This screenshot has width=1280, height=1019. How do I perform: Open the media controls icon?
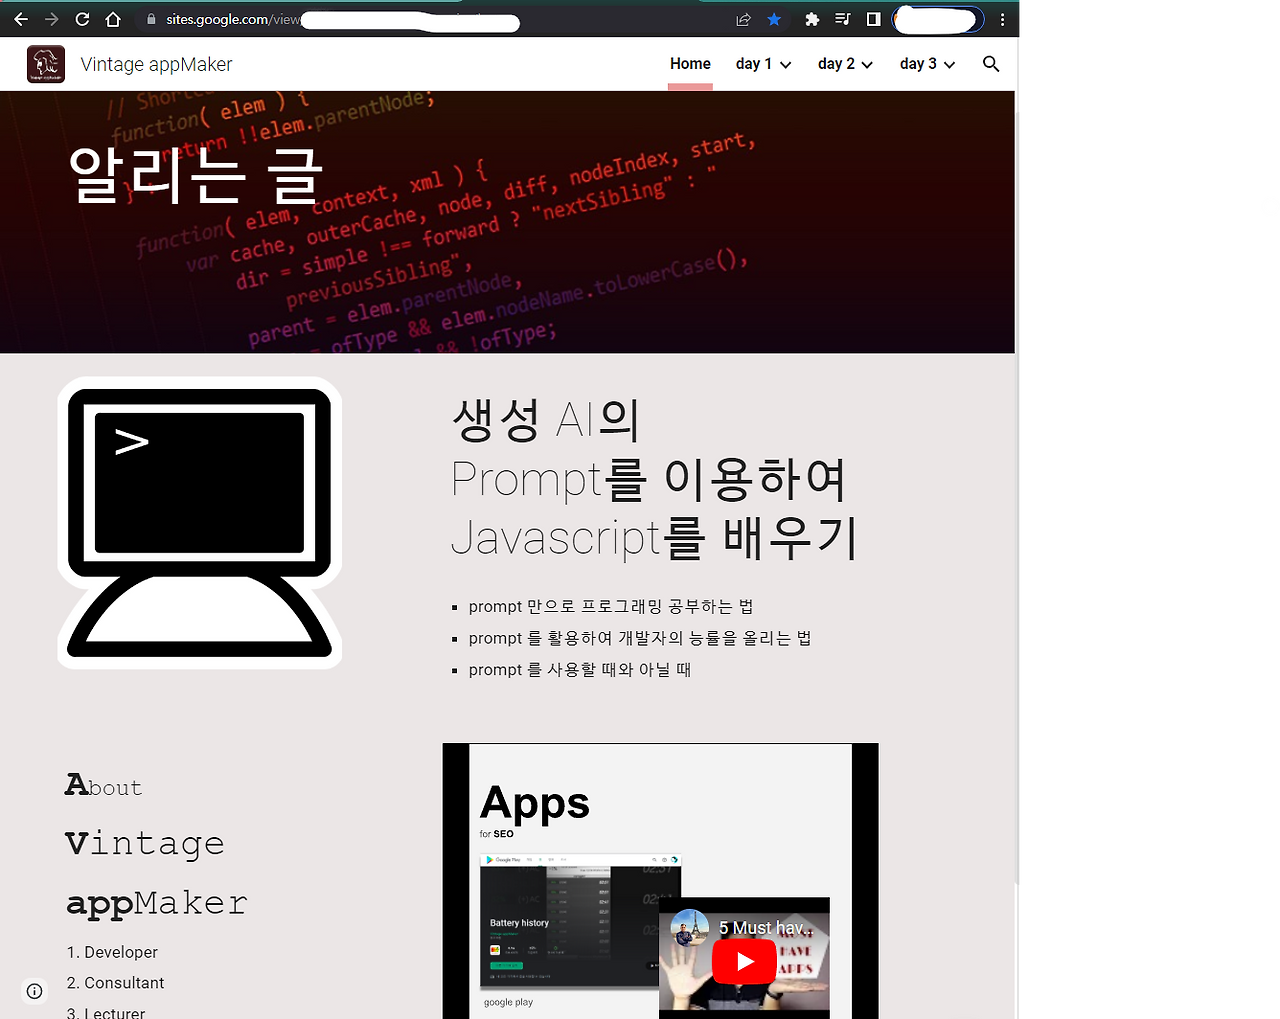tap(841, 19)
